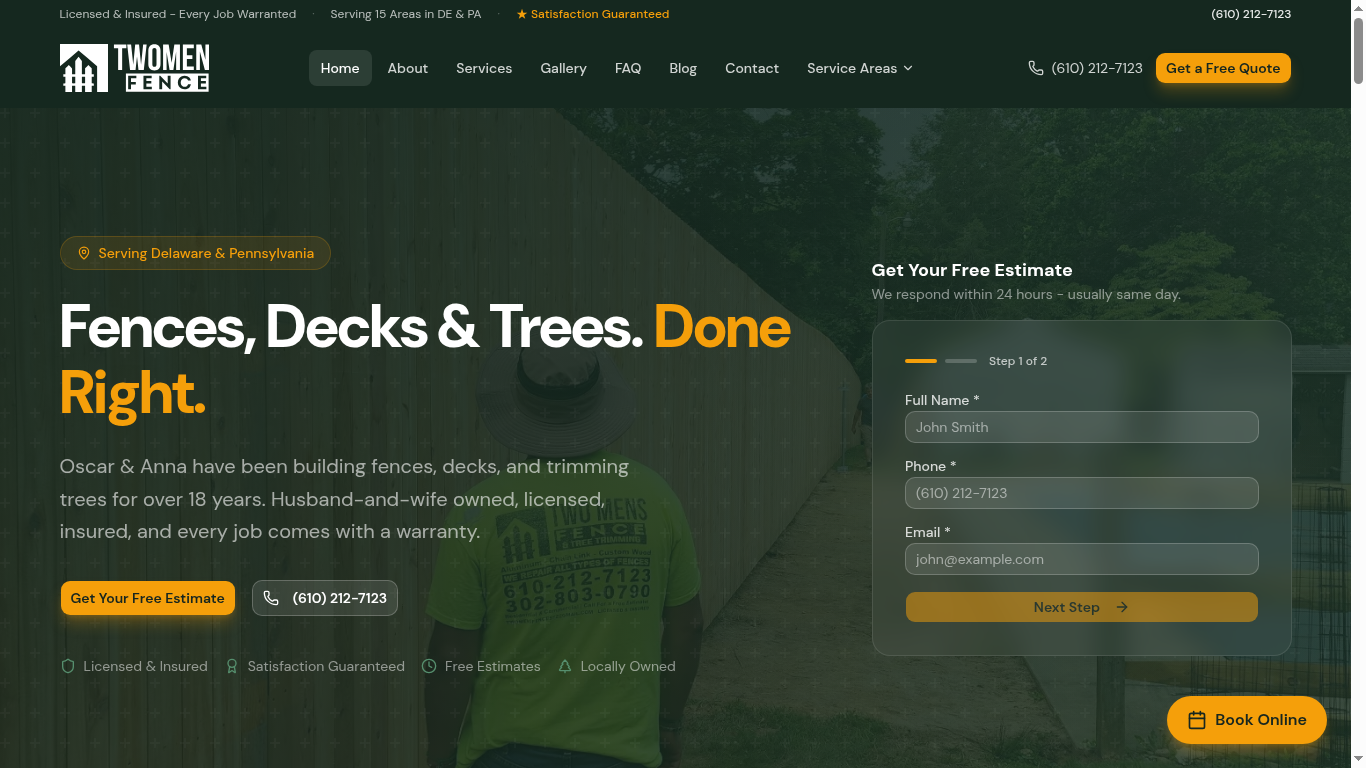Click the Step 1 of 2 progress bar

(940, 361)
